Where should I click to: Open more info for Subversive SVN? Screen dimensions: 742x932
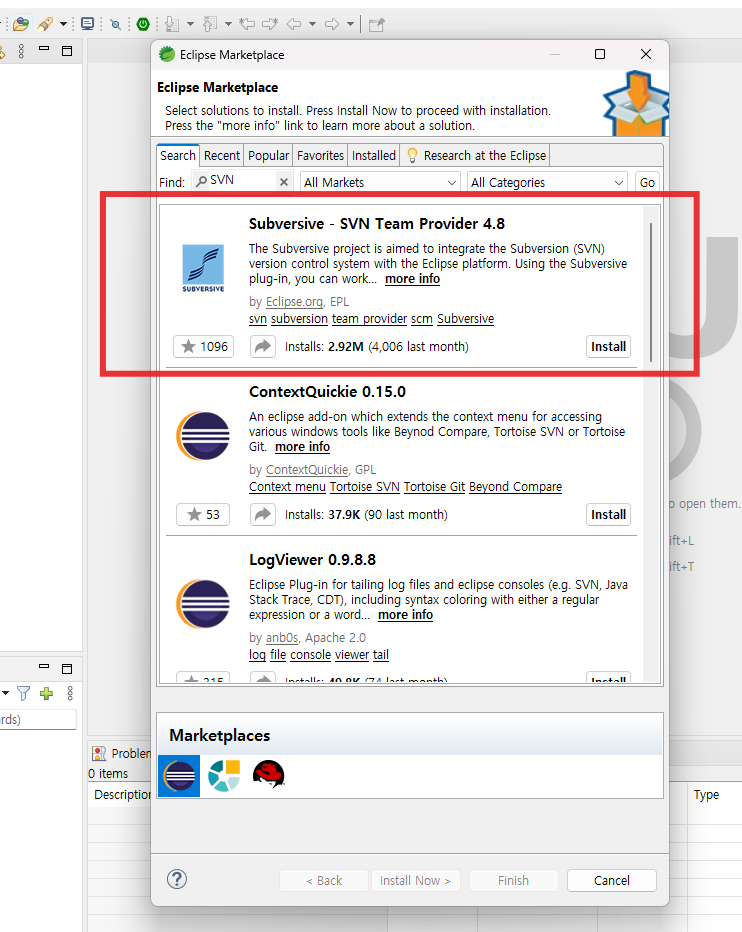pyautogui.click(x=412, y=279)
